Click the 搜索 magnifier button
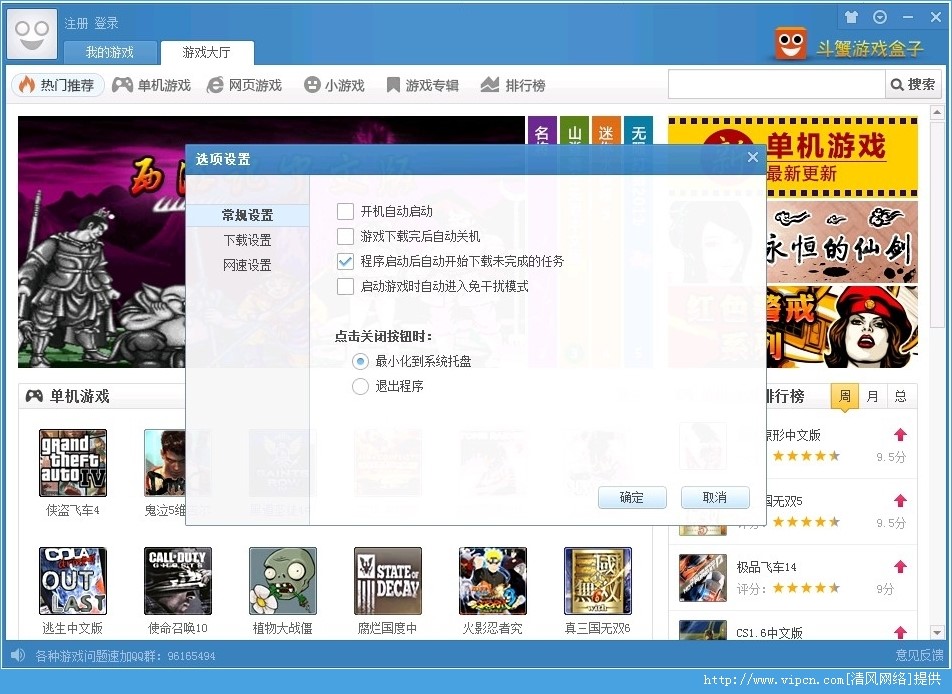The height and width of the screenshot is (694, 952). coord(913,84)
